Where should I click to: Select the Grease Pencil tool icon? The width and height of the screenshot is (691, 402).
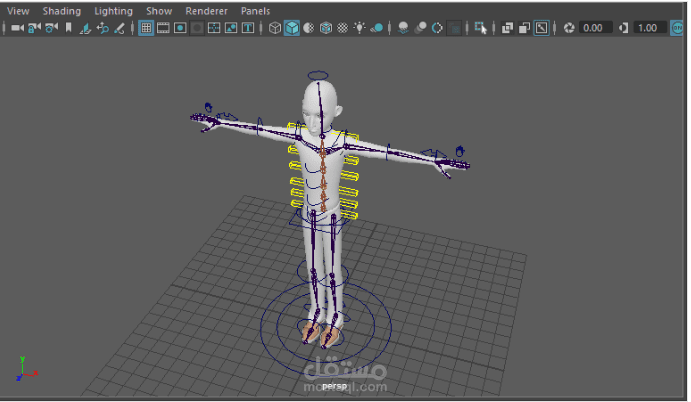point(119,28)
